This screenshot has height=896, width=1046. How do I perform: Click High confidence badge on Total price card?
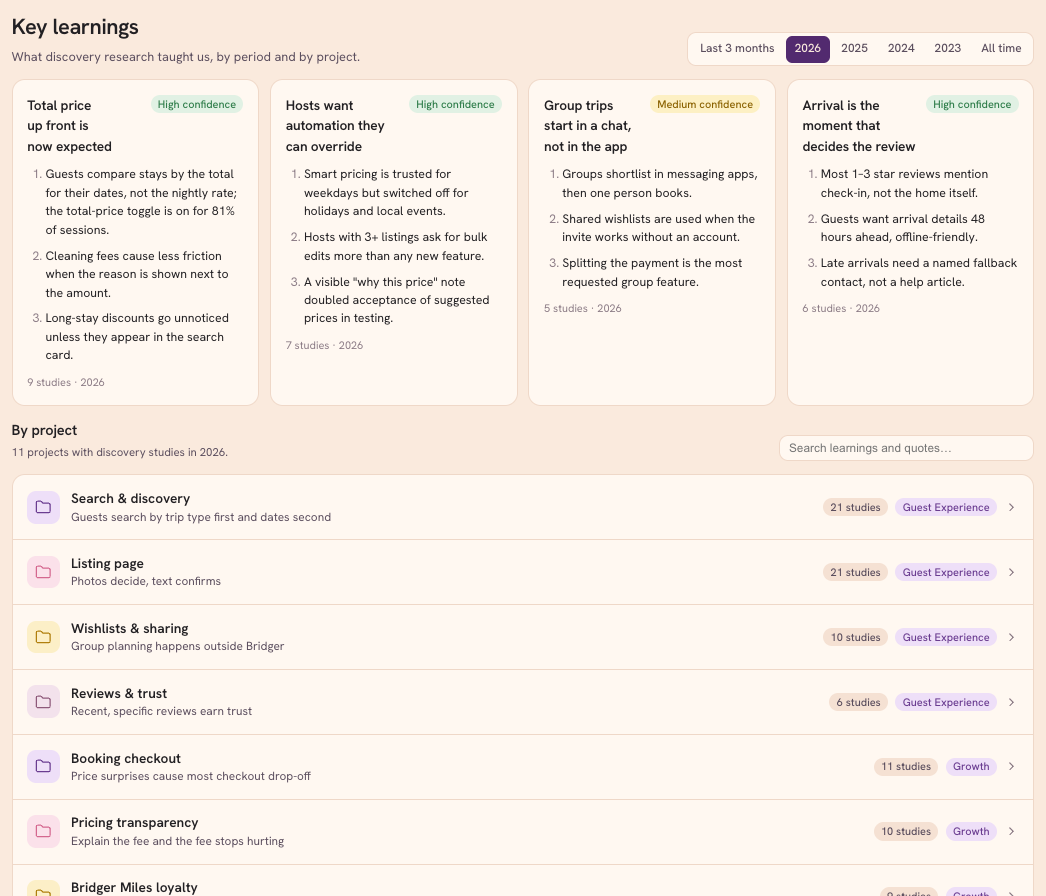click(x=197, y=104)
